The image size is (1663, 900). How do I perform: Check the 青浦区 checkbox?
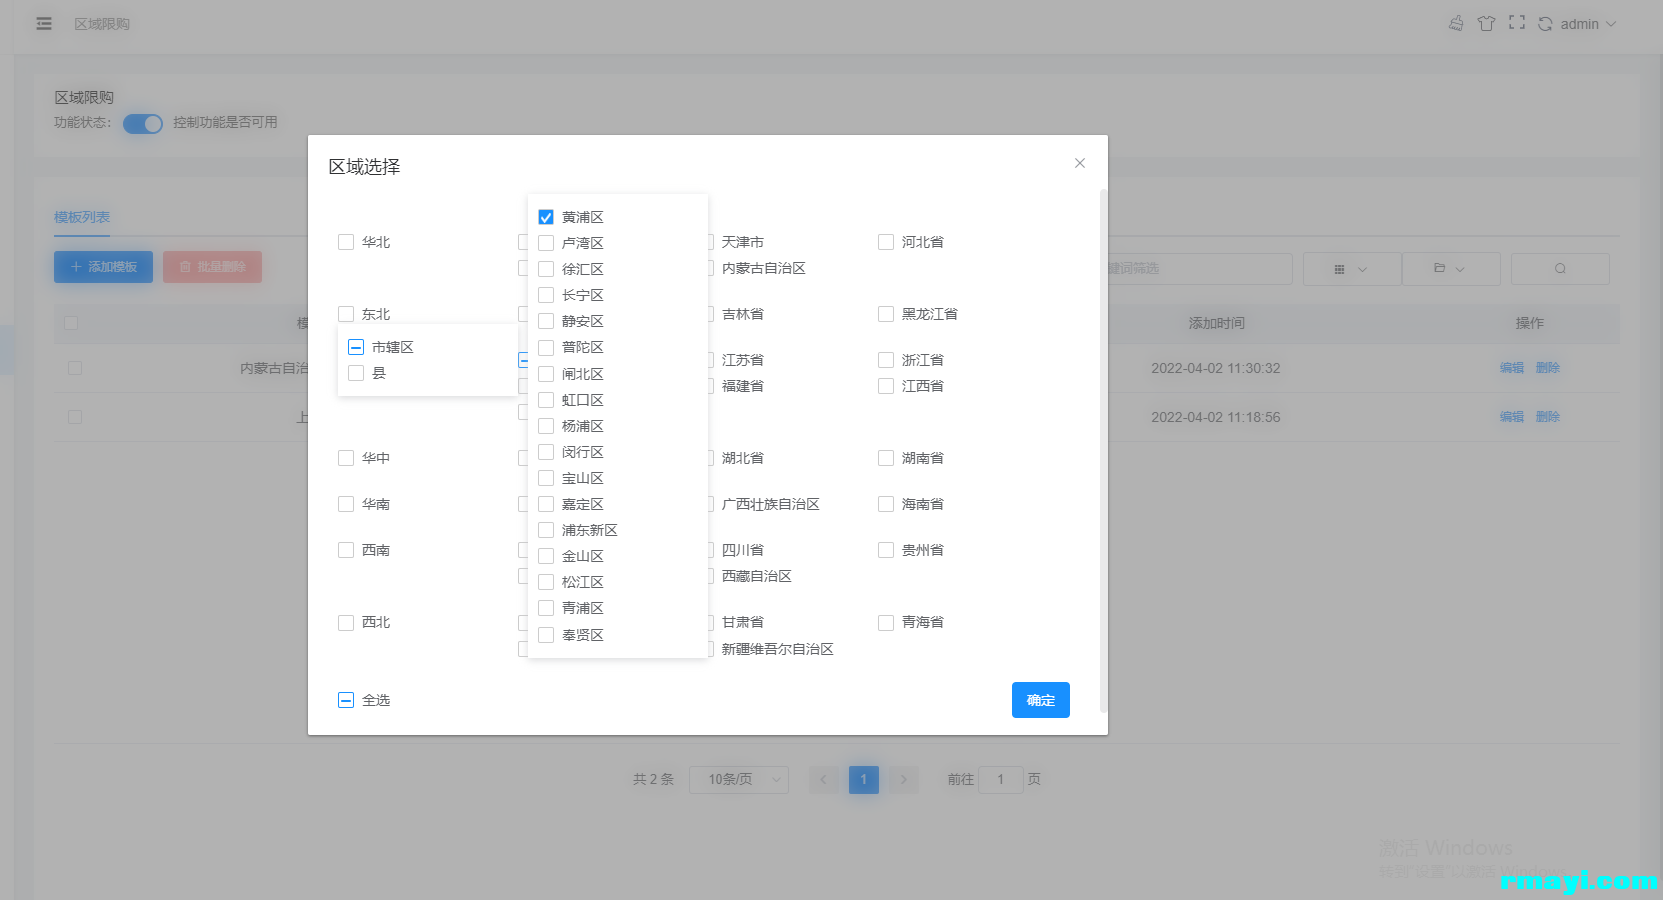546,608
